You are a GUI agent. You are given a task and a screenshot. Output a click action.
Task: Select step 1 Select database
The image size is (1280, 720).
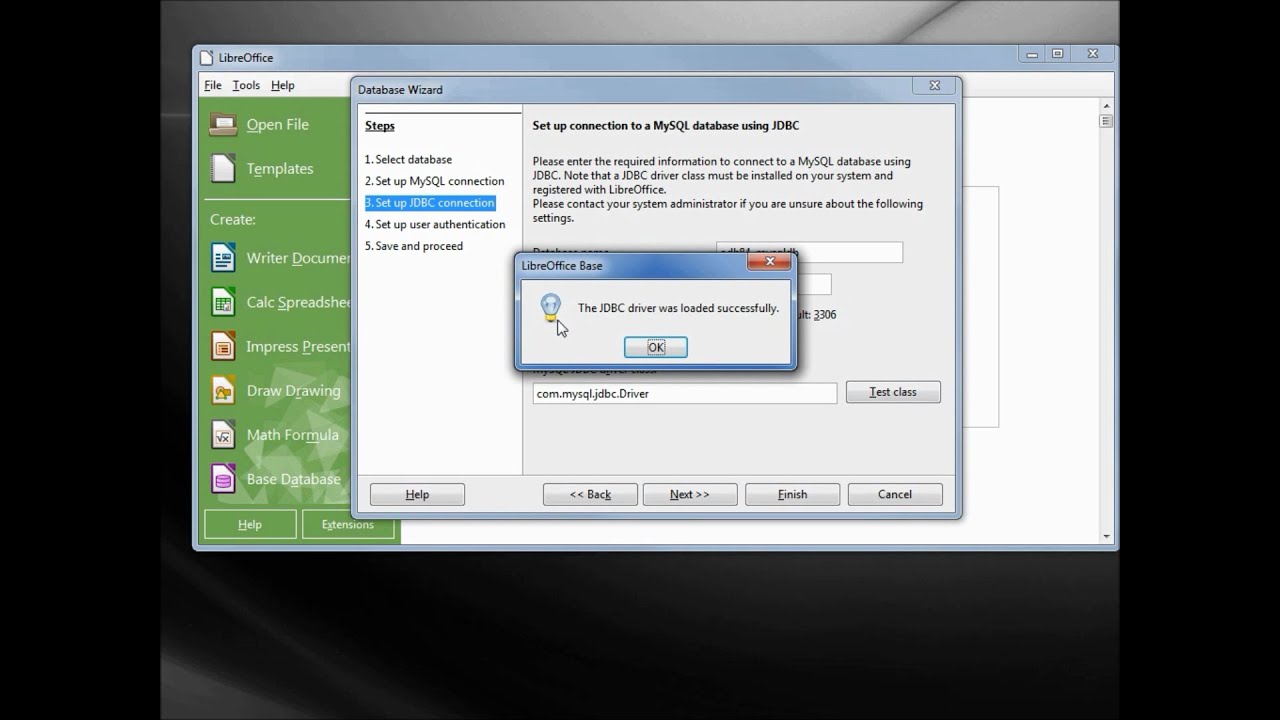408,159
